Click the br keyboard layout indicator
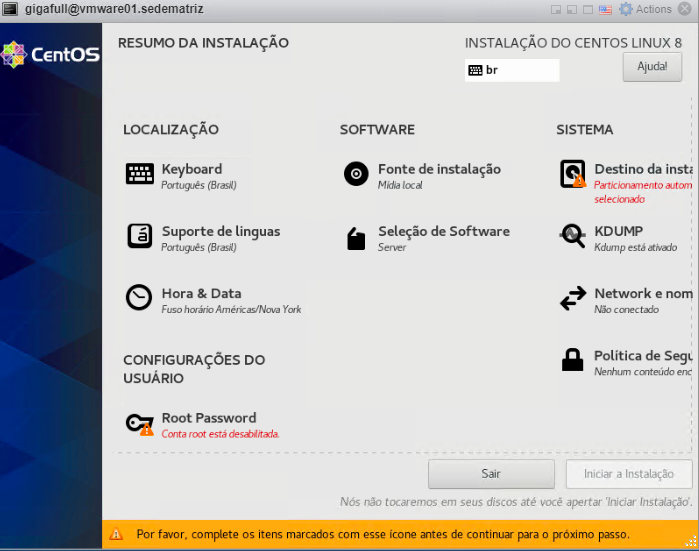 [x=512, y=70]
